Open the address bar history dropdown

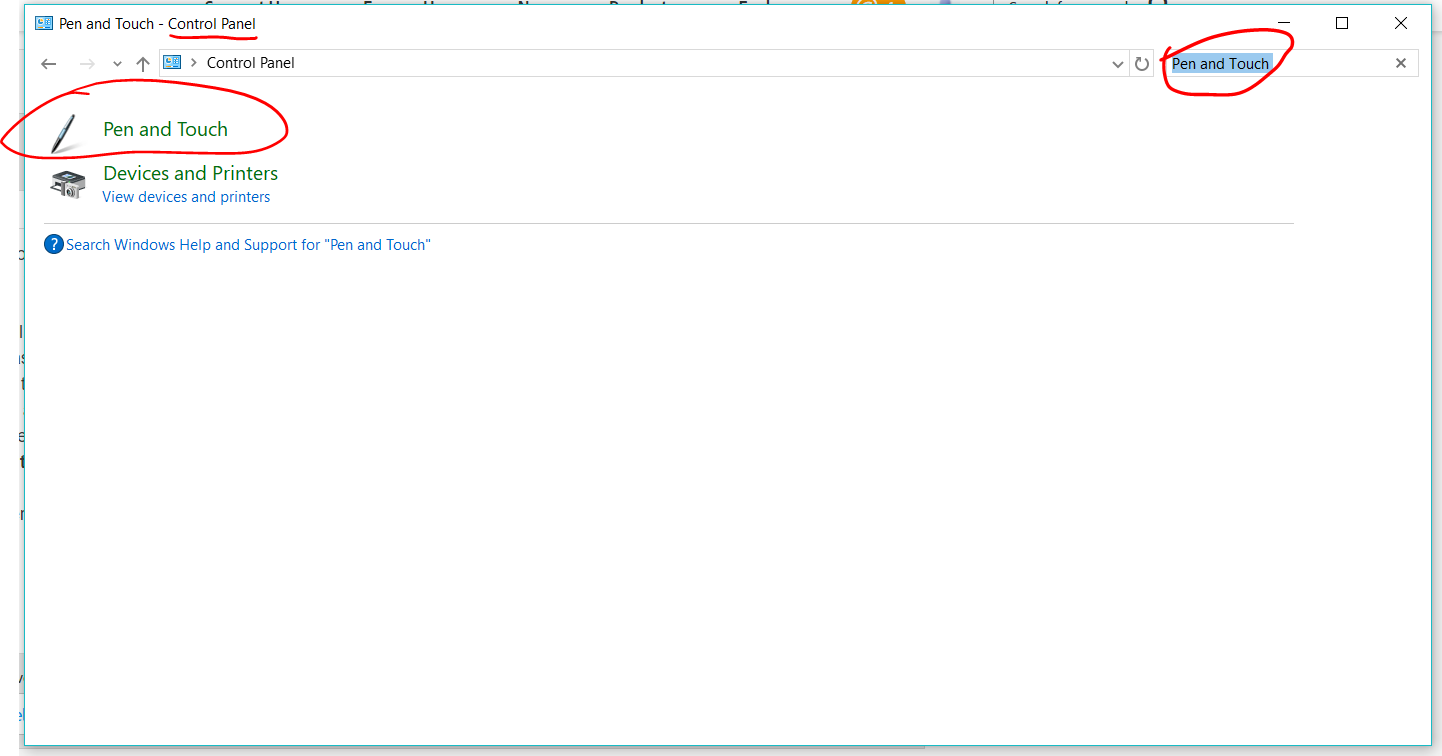[1118, 64]
